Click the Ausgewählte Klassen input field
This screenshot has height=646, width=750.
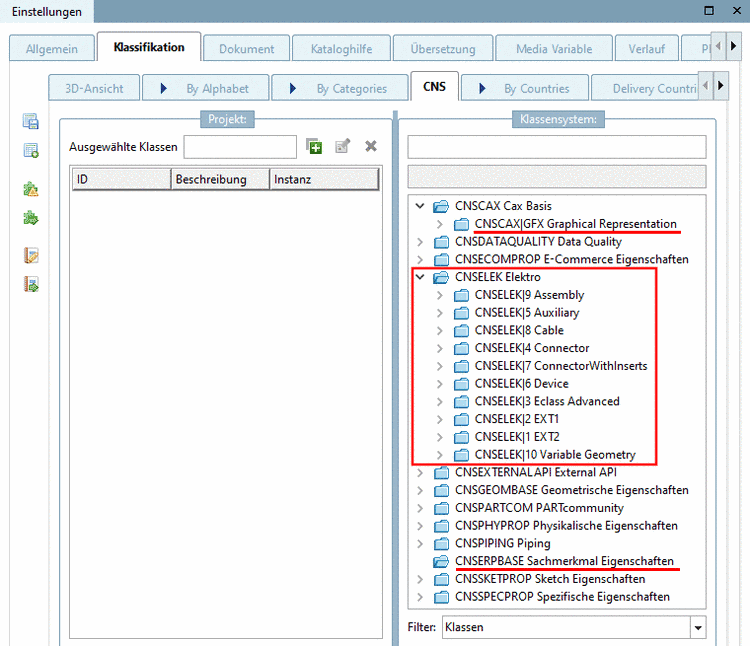tap(240, 147)
